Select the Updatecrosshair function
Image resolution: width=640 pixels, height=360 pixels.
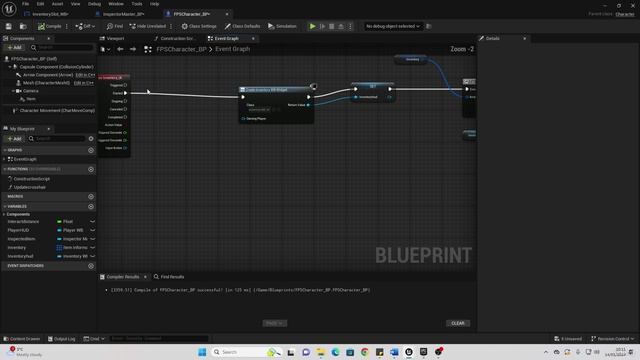point(29,187)
